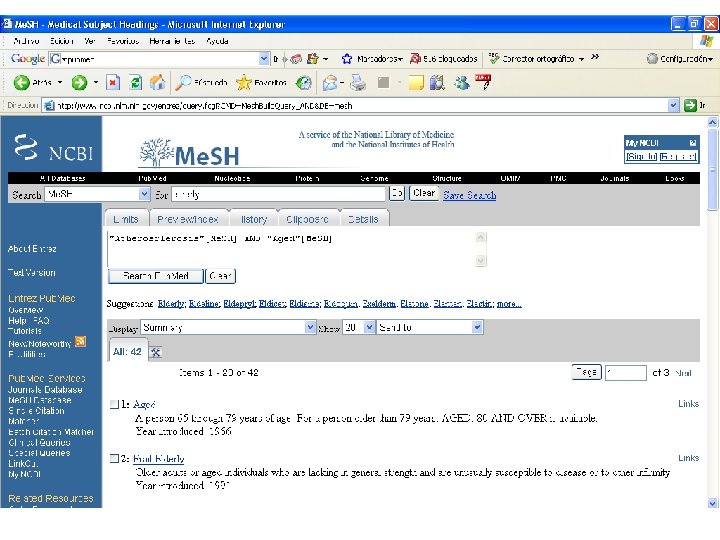Image resolution: width=720 pixels, height=540 pixels.
Task: Open the Ayuda menu
Action: (x=217, y=41)
